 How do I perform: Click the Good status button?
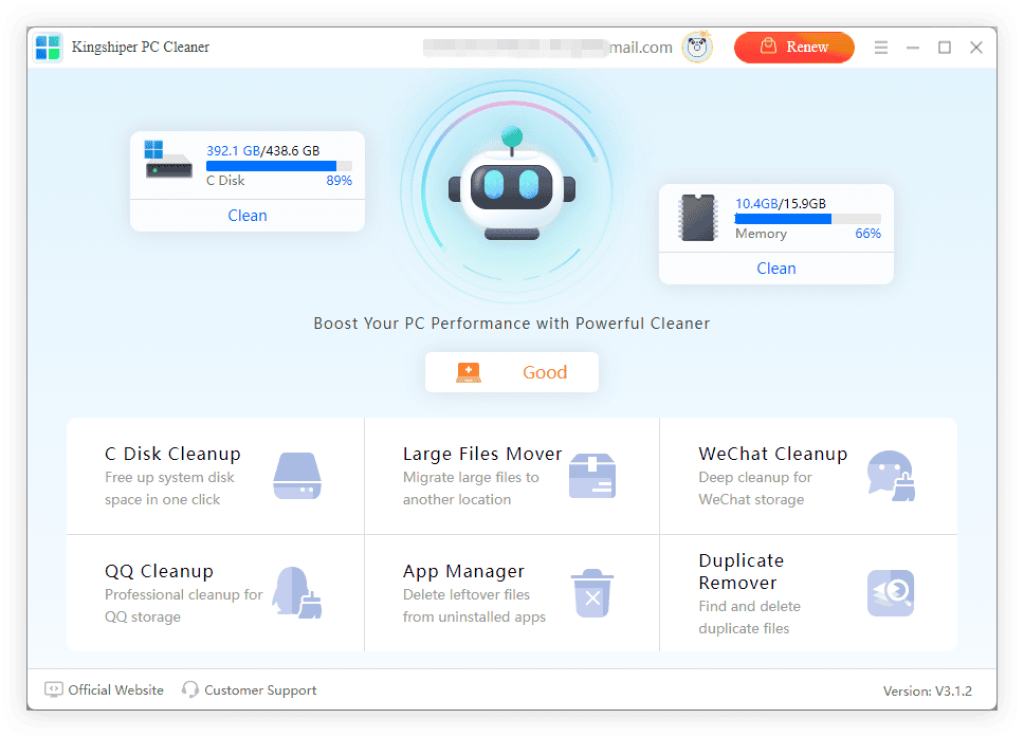coord(511,372)
